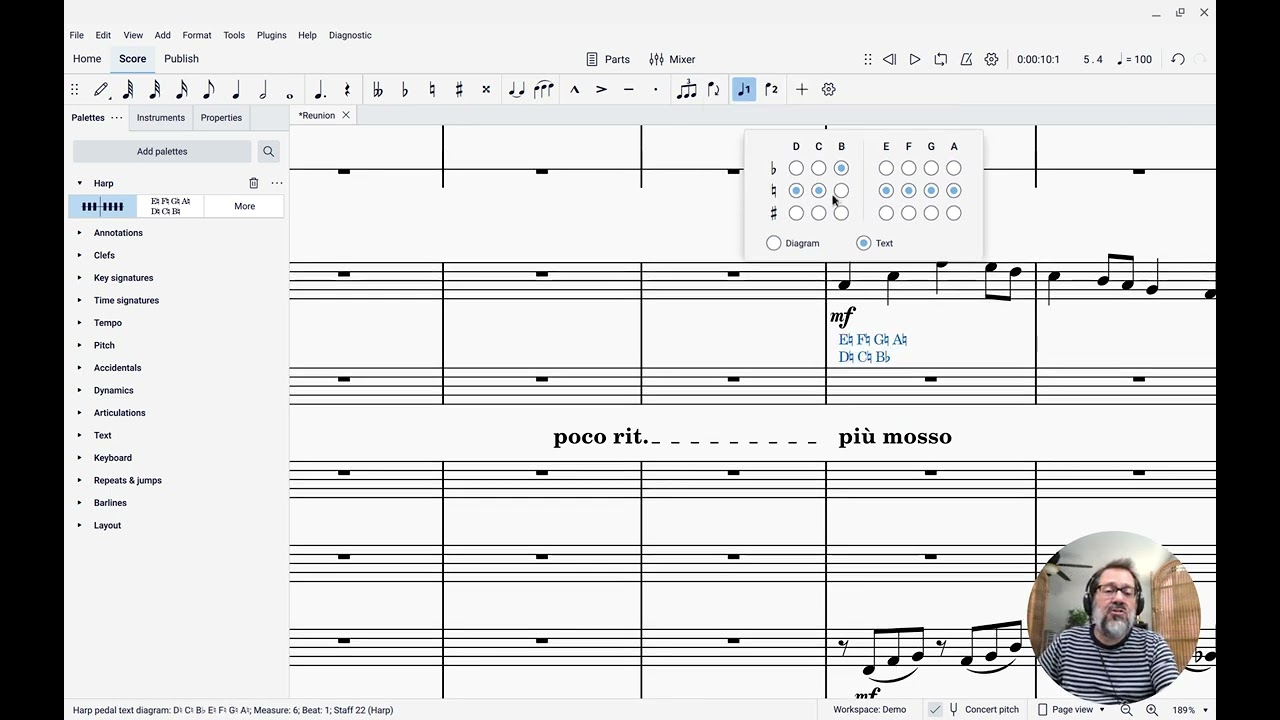Expand the Key signatures palette
This screenshot has height=720, width=1280.
click(79, 278)
